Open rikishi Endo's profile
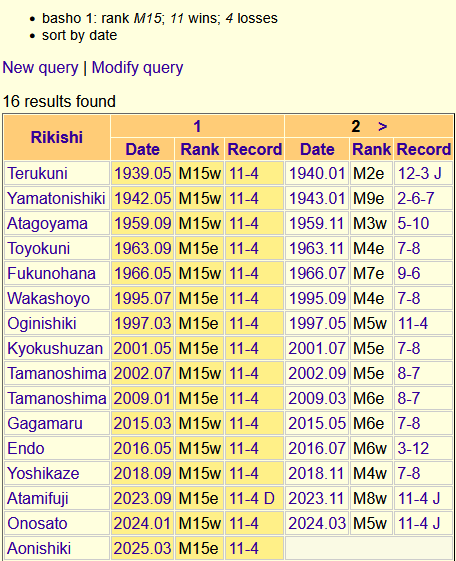Image resolution: width=456 pixels, height=561 pixels. pos(26,449)
